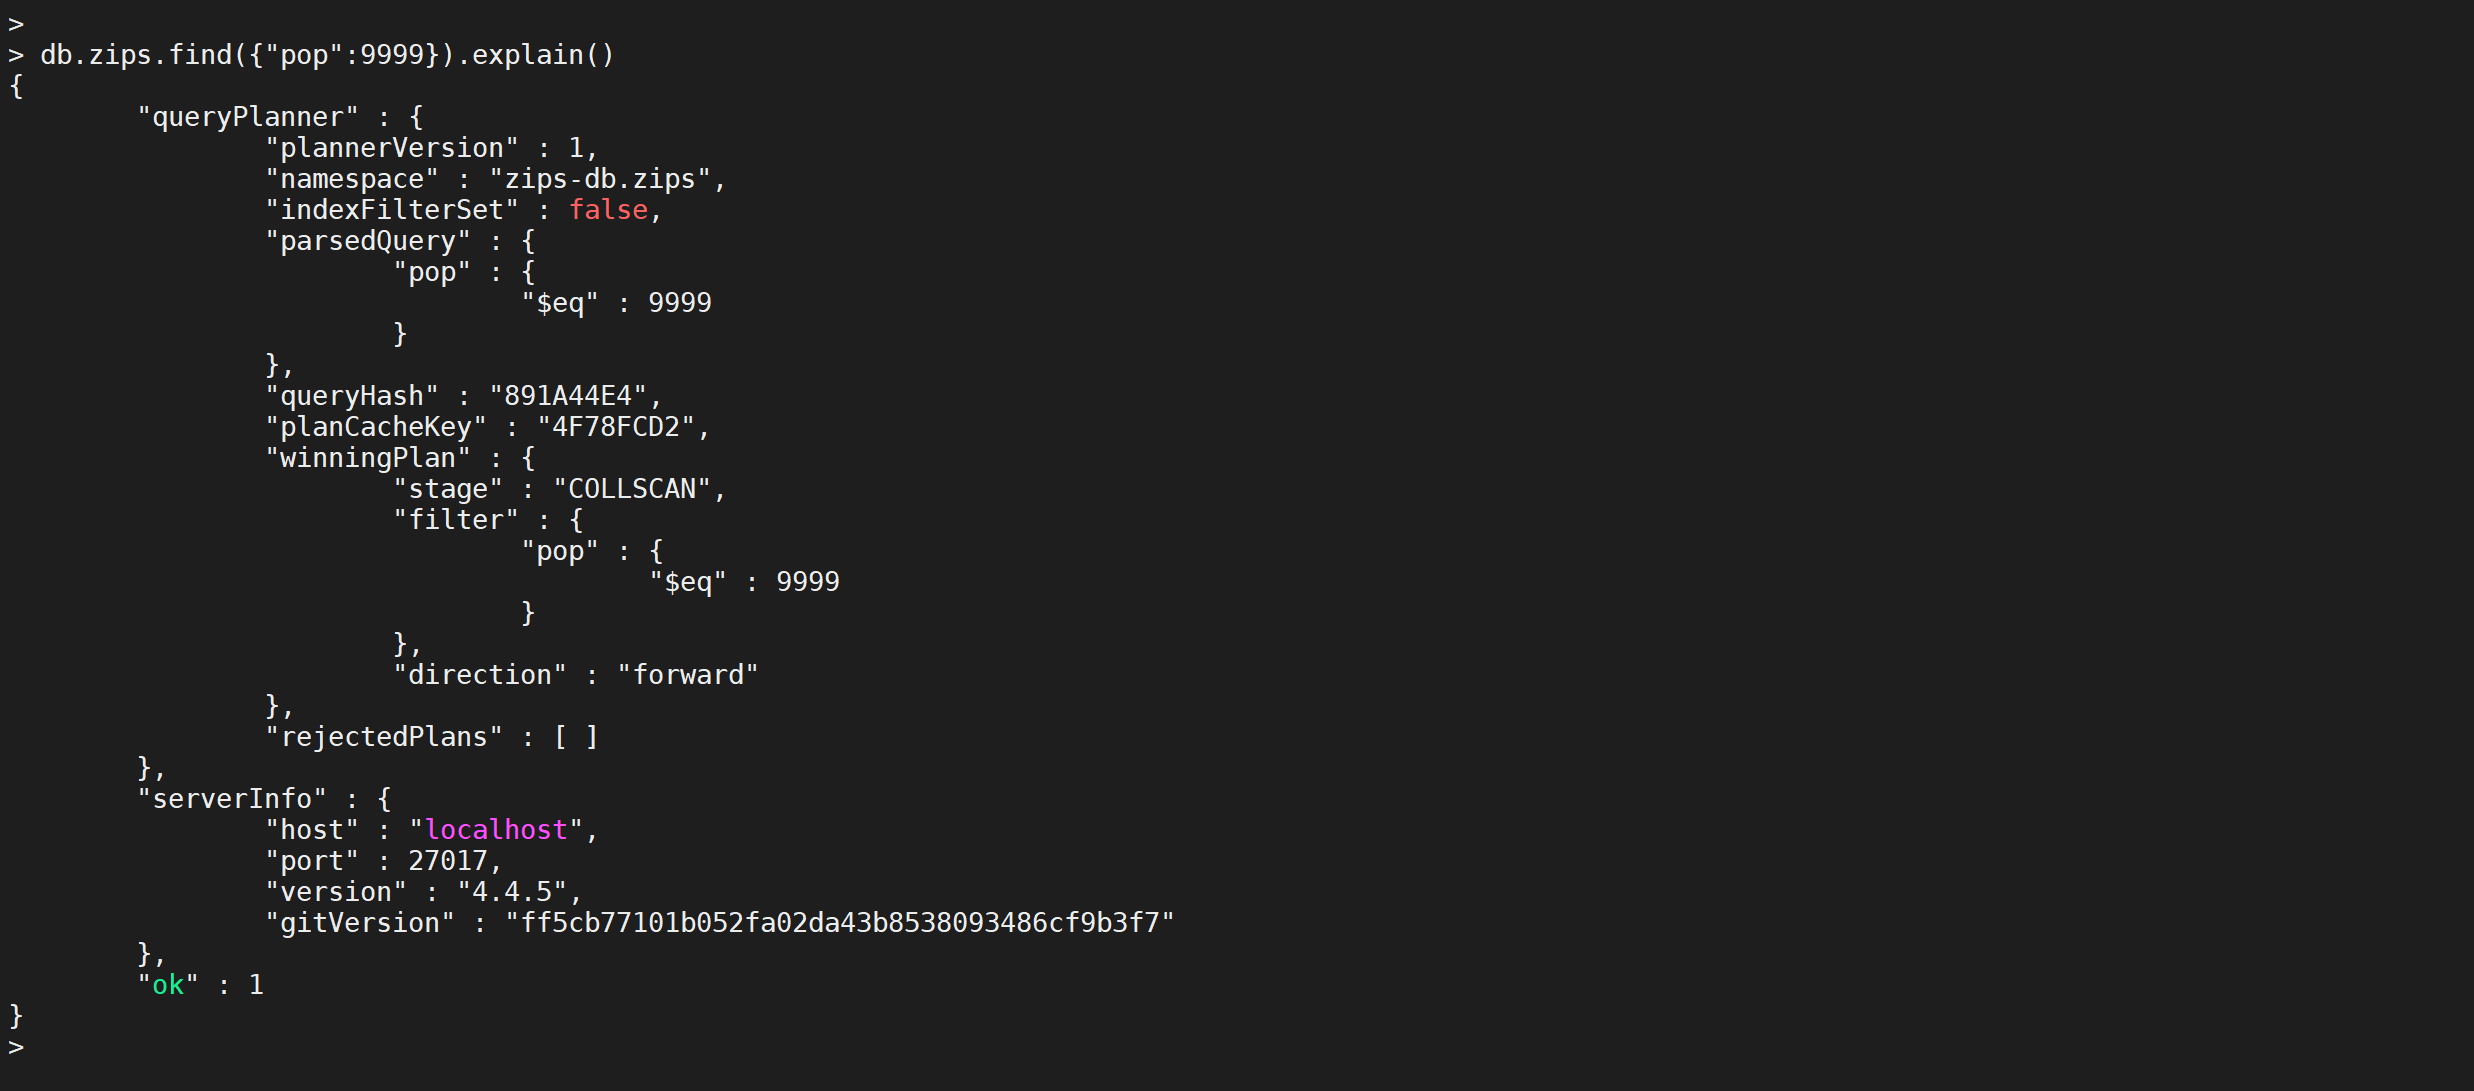2474x1091 pixels.
Task: Click the "rejectedPlans" key
Action: click(384, 737)
